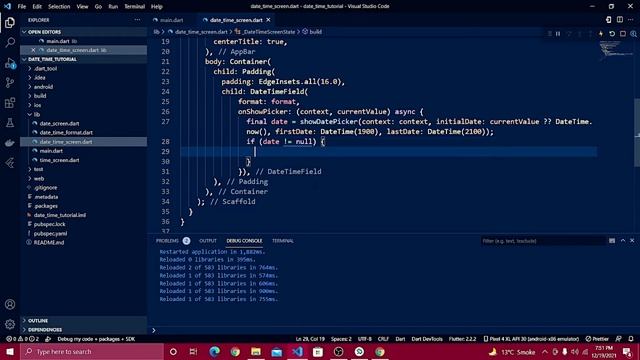Click the Ln 29, Col 19 cursor position
The image size is (640, 360).
point(310,339)
